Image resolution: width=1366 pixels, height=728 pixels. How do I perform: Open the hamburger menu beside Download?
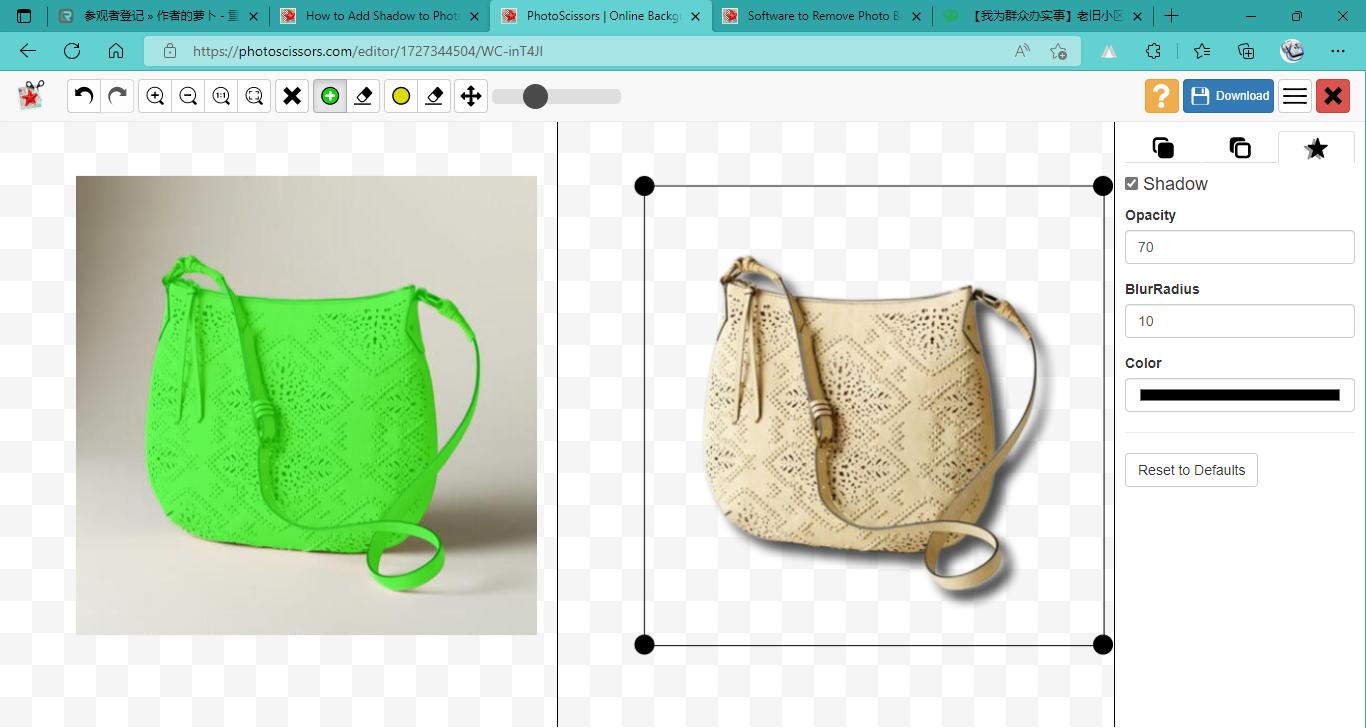(1295, 96)
